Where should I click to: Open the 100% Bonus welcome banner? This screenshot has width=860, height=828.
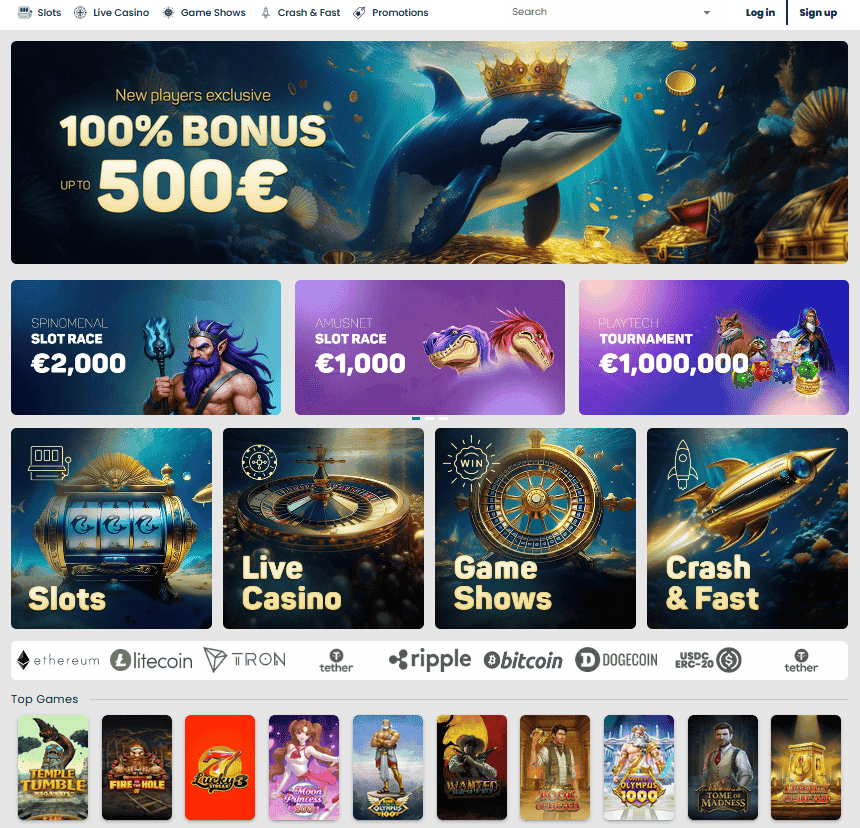click(429, 152)
